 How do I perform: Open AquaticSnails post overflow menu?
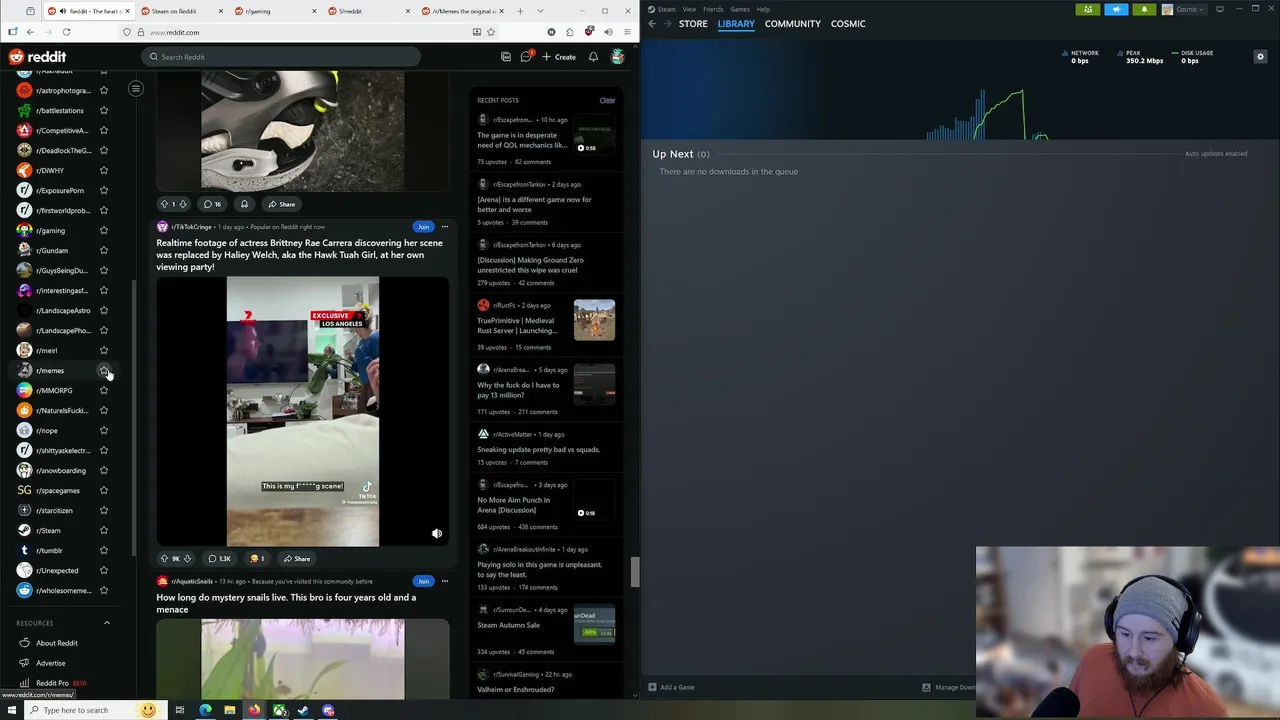[445, 581]
